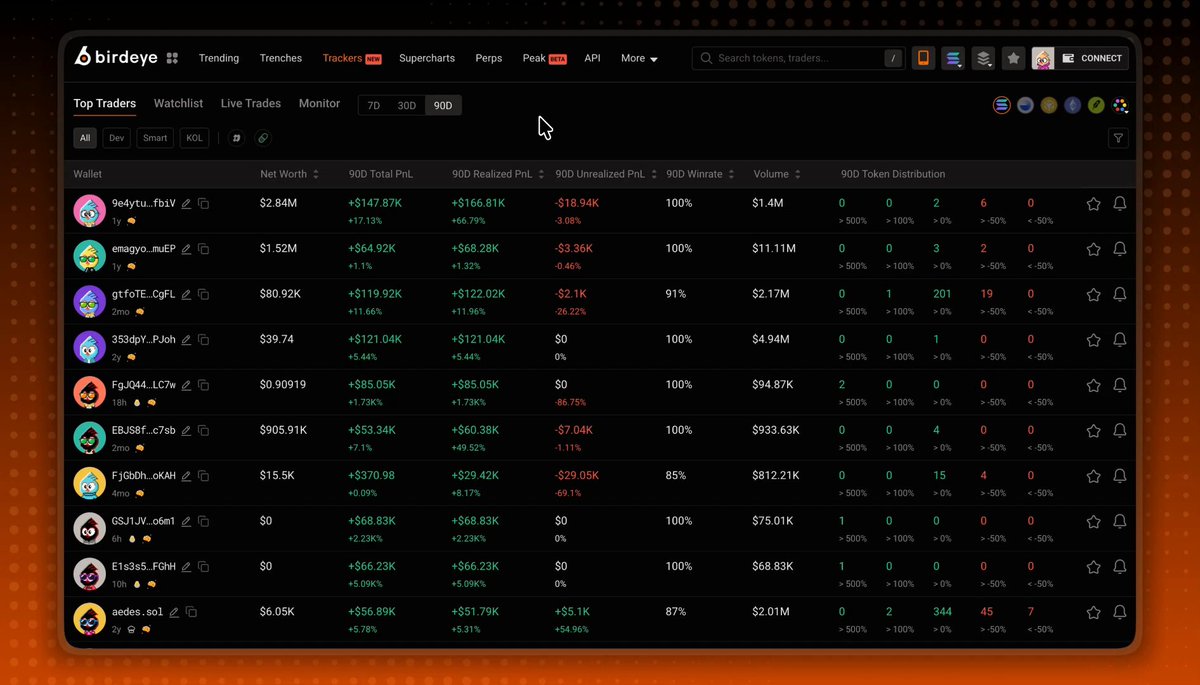Click the CONNECT wallet button

tap(1092, 58)
